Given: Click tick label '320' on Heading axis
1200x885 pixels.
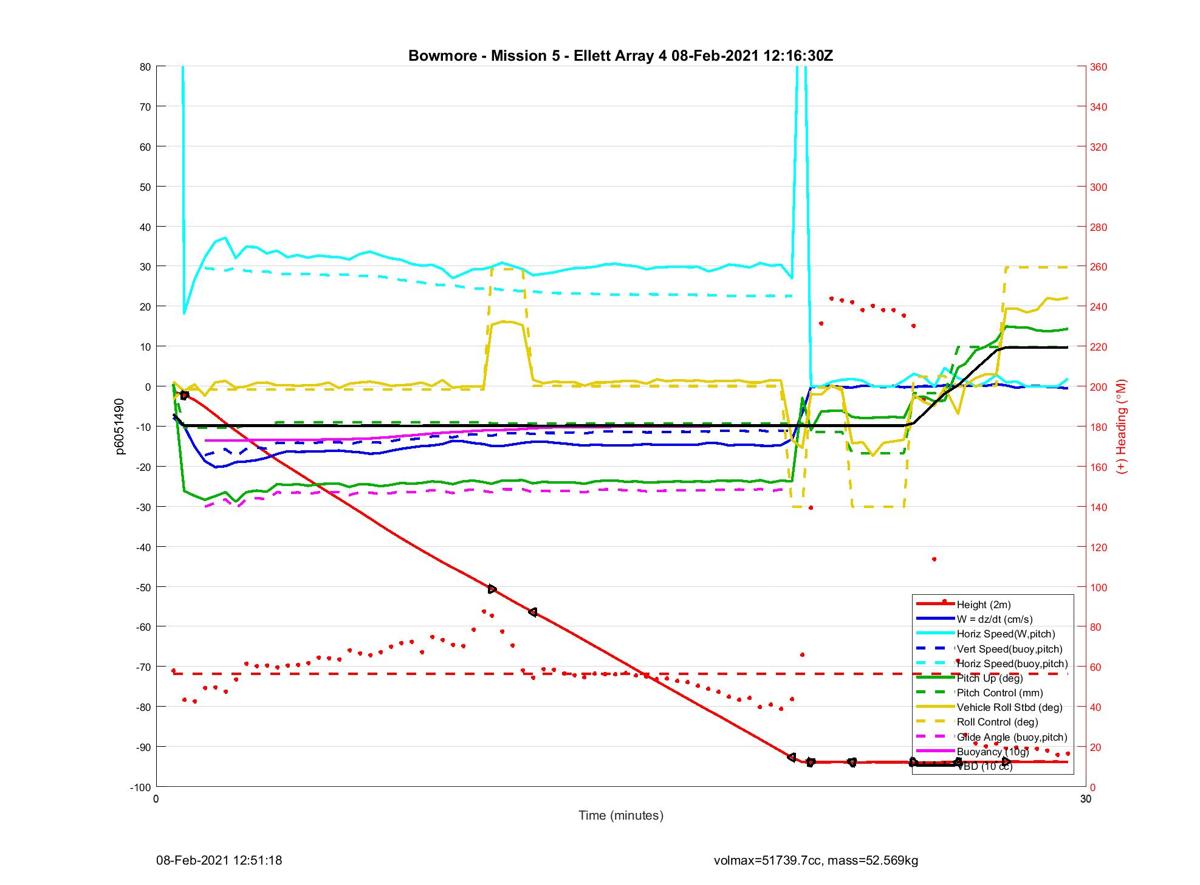Looking at the screenshot, I should (x=1099, y=147).
